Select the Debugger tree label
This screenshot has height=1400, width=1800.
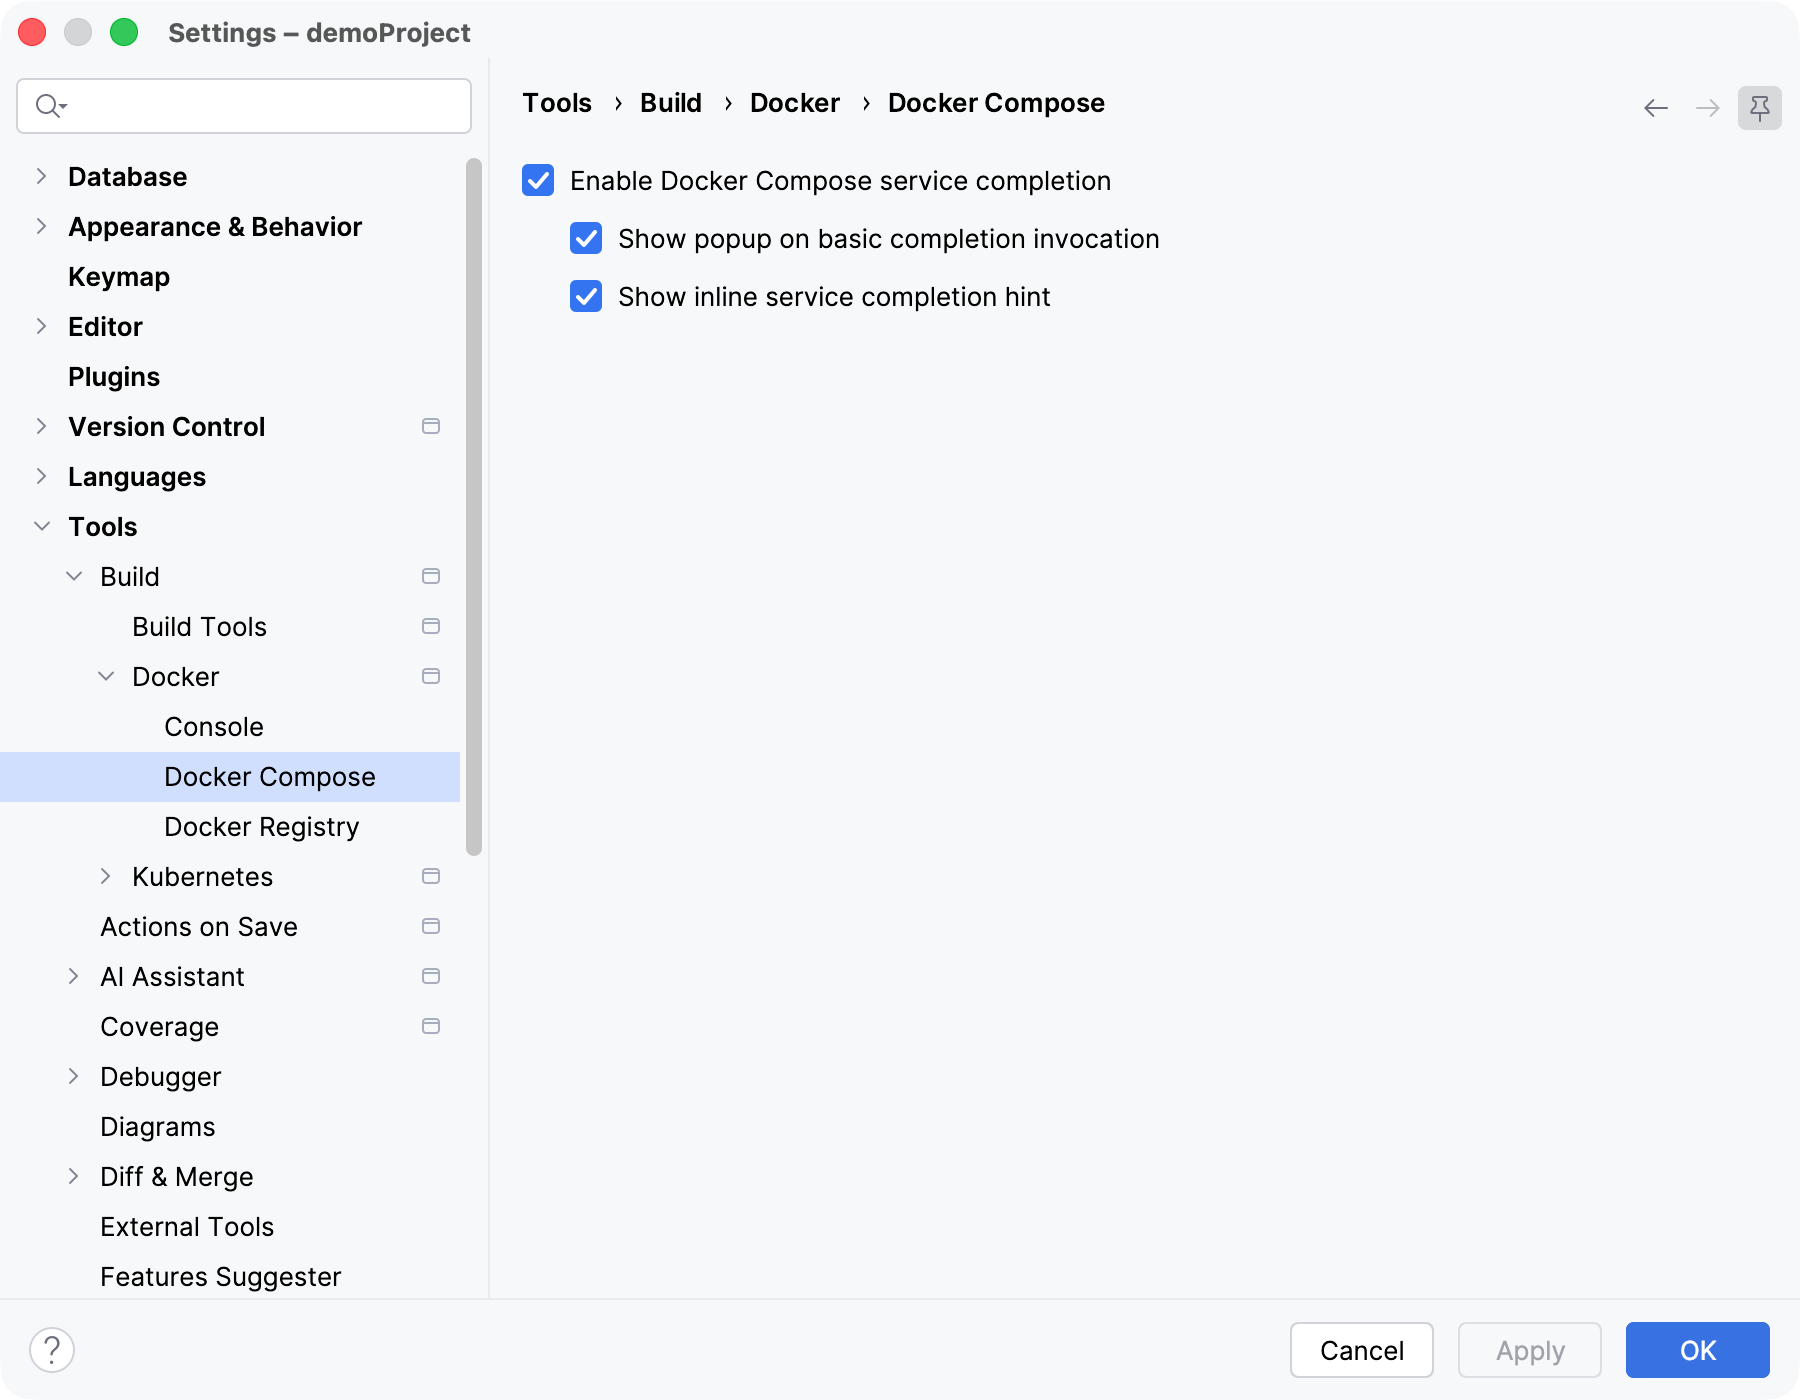160,1076
